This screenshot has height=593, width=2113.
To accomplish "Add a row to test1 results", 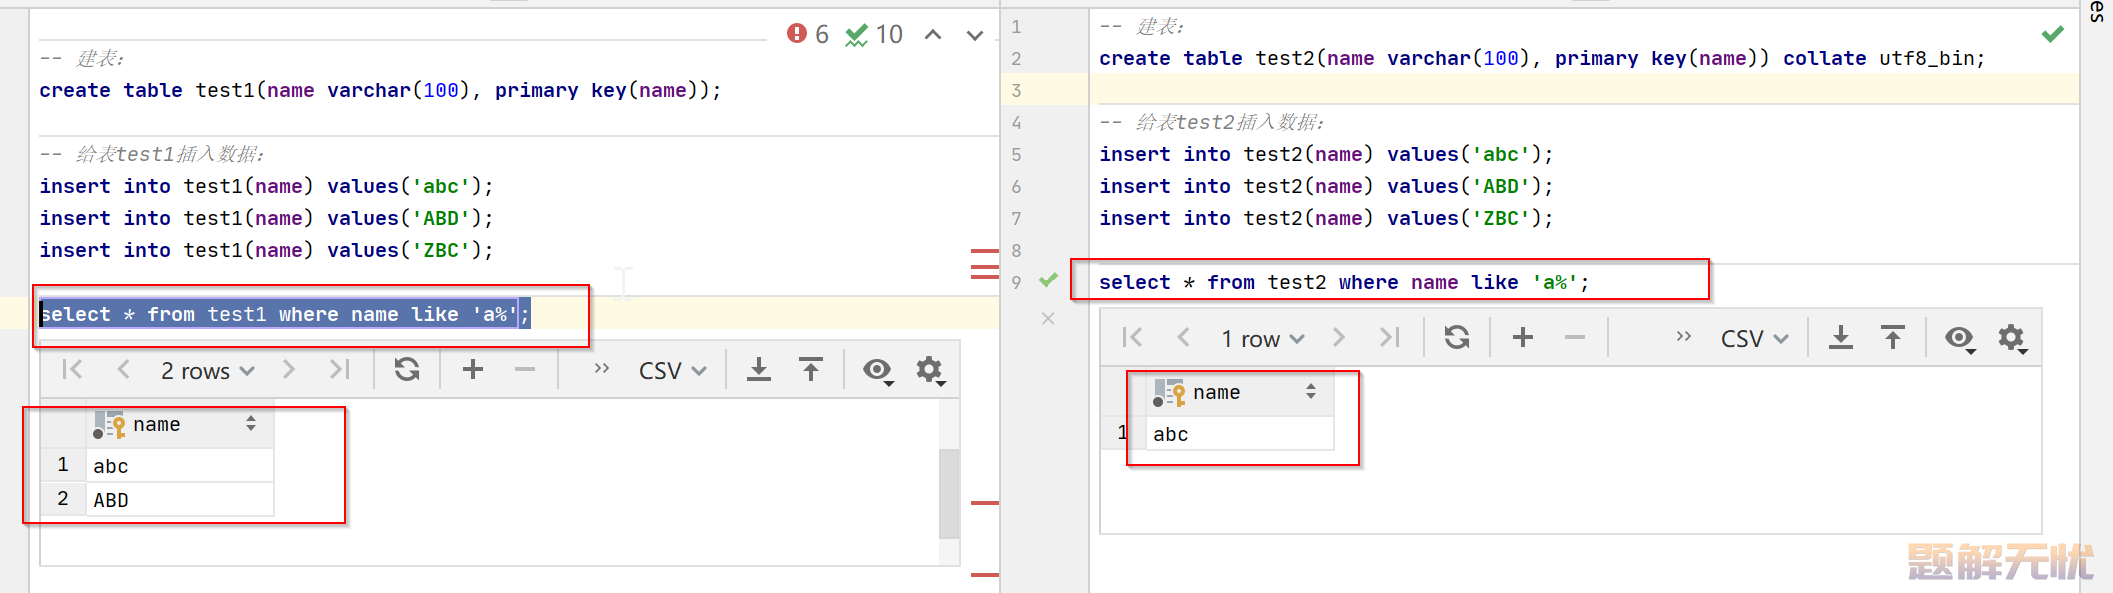I will [473, 370].
